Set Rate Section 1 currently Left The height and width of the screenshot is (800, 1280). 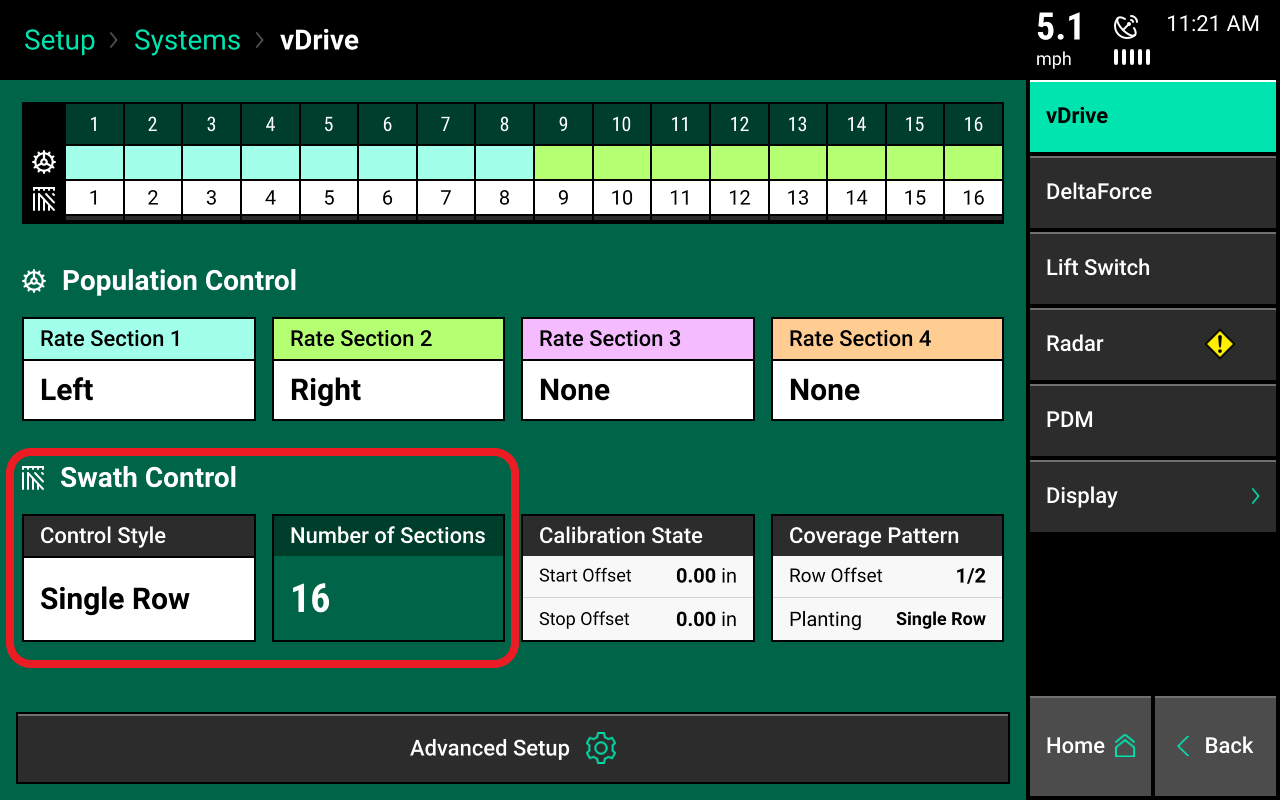click(139, 369)
